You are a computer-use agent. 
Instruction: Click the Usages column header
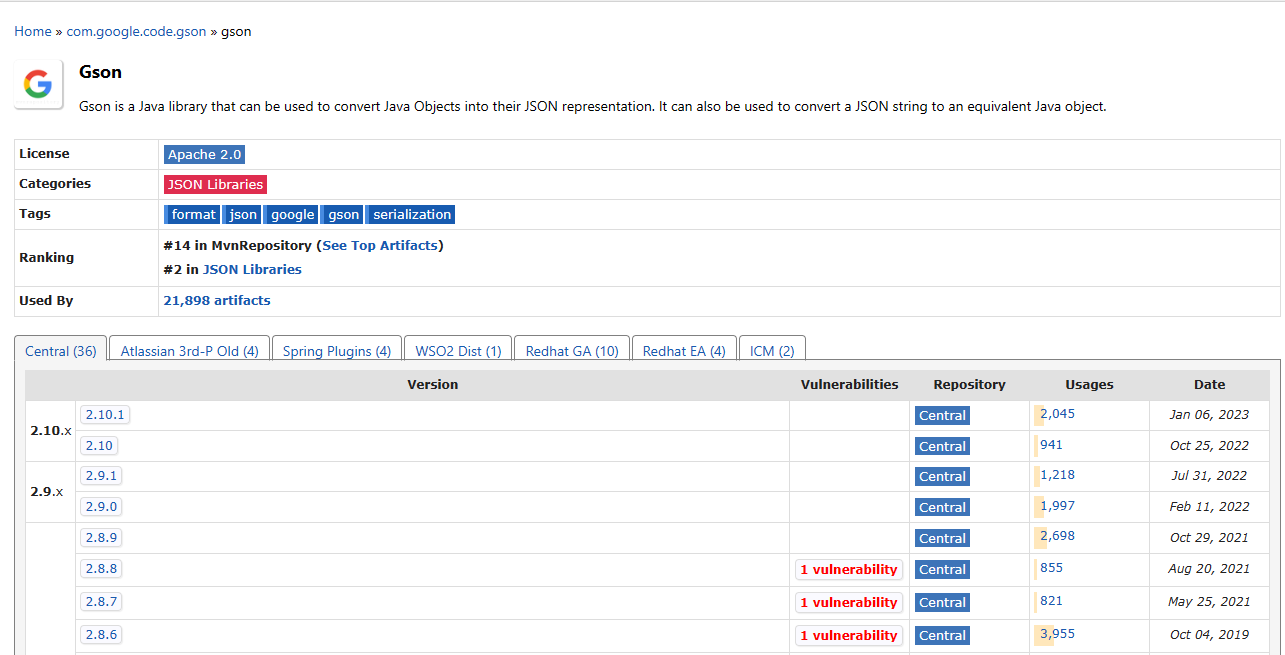[1089, 384]
